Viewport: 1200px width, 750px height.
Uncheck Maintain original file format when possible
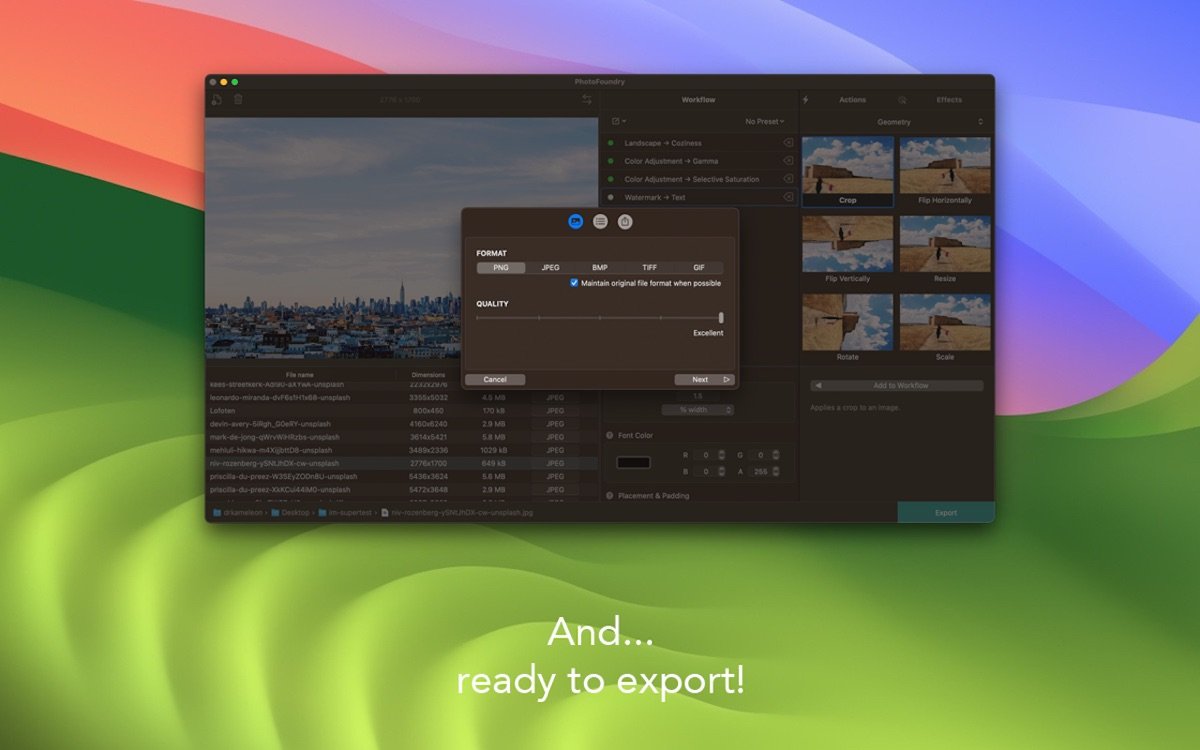point(574,283)
